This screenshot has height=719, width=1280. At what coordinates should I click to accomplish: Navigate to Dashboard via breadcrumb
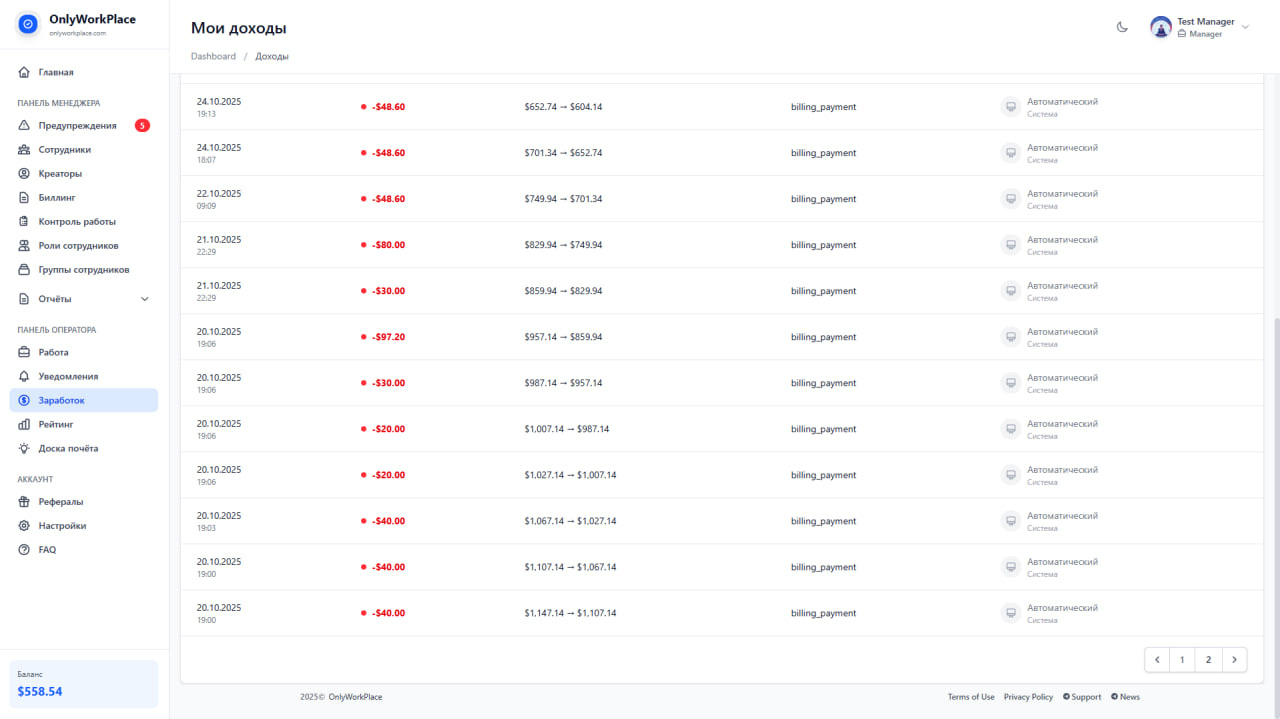213,56
